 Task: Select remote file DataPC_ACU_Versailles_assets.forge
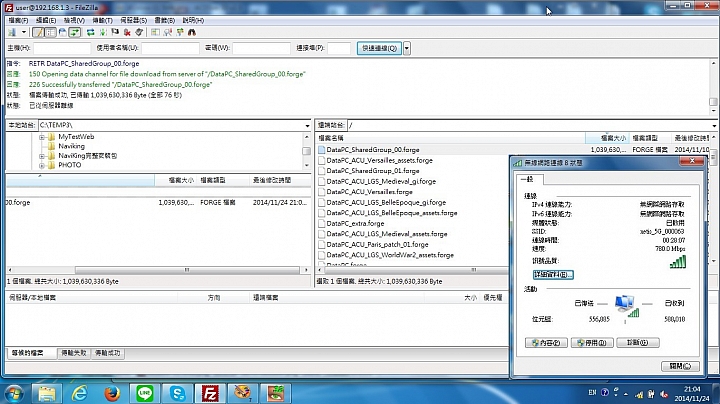click(379, 160)
